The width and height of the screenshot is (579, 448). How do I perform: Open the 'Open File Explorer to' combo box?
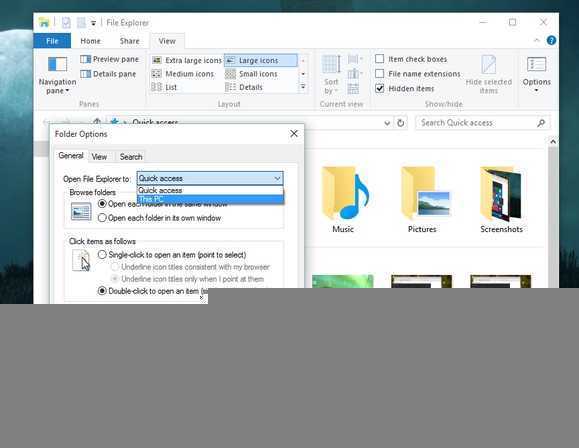tap(210, 178)
